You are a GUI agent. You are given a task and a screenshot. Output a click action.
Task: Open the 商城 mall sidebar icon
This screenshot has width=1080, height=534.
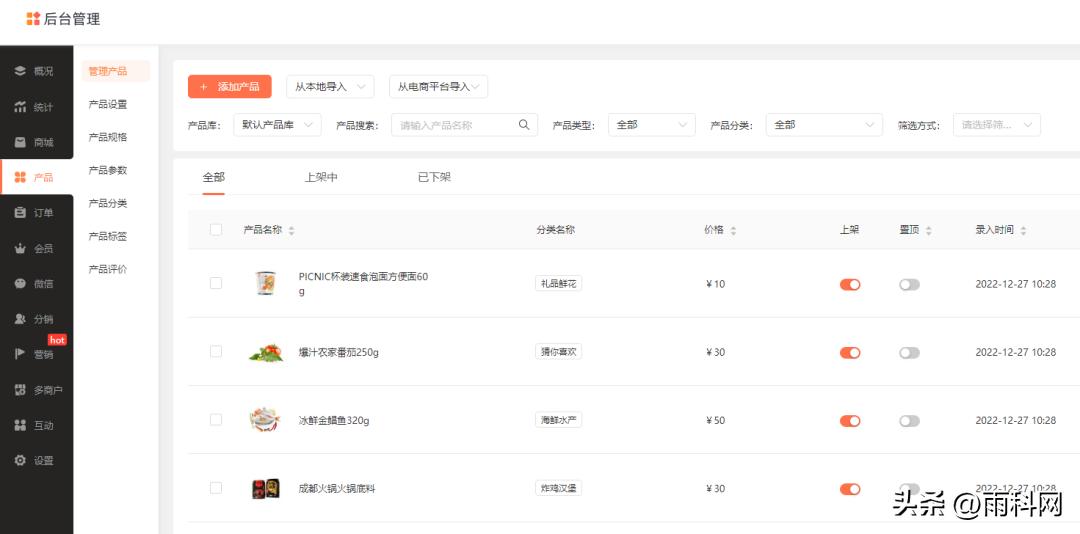(x=20, y=143)
